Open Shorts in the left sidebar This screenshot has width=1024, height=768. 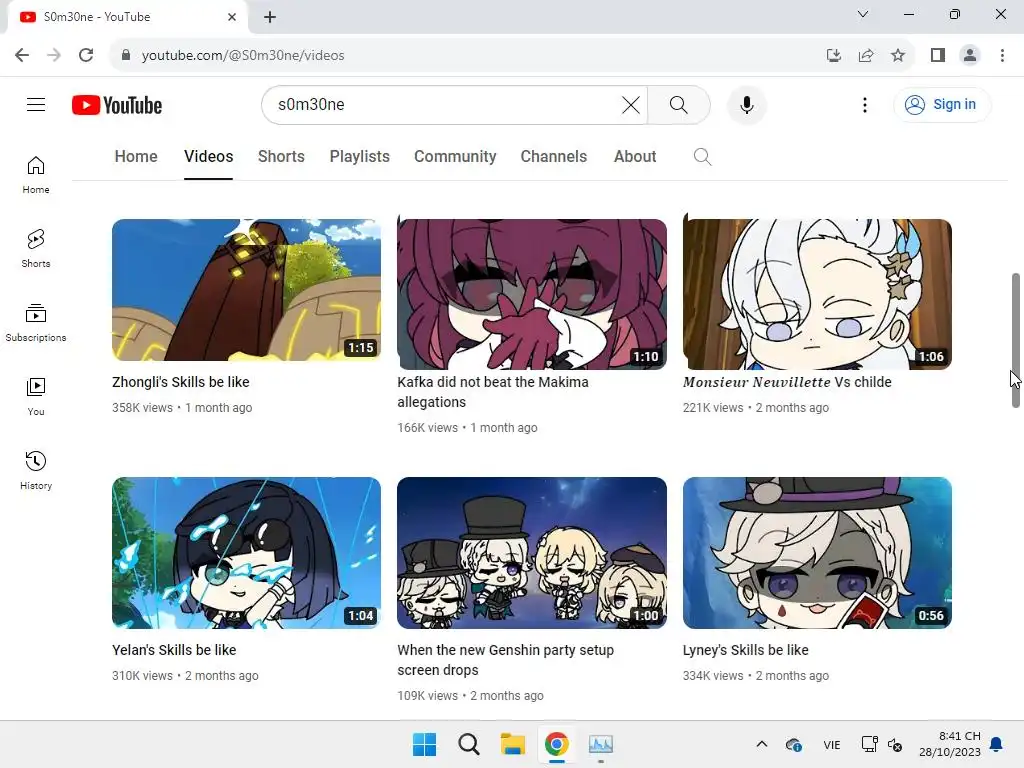36,249
